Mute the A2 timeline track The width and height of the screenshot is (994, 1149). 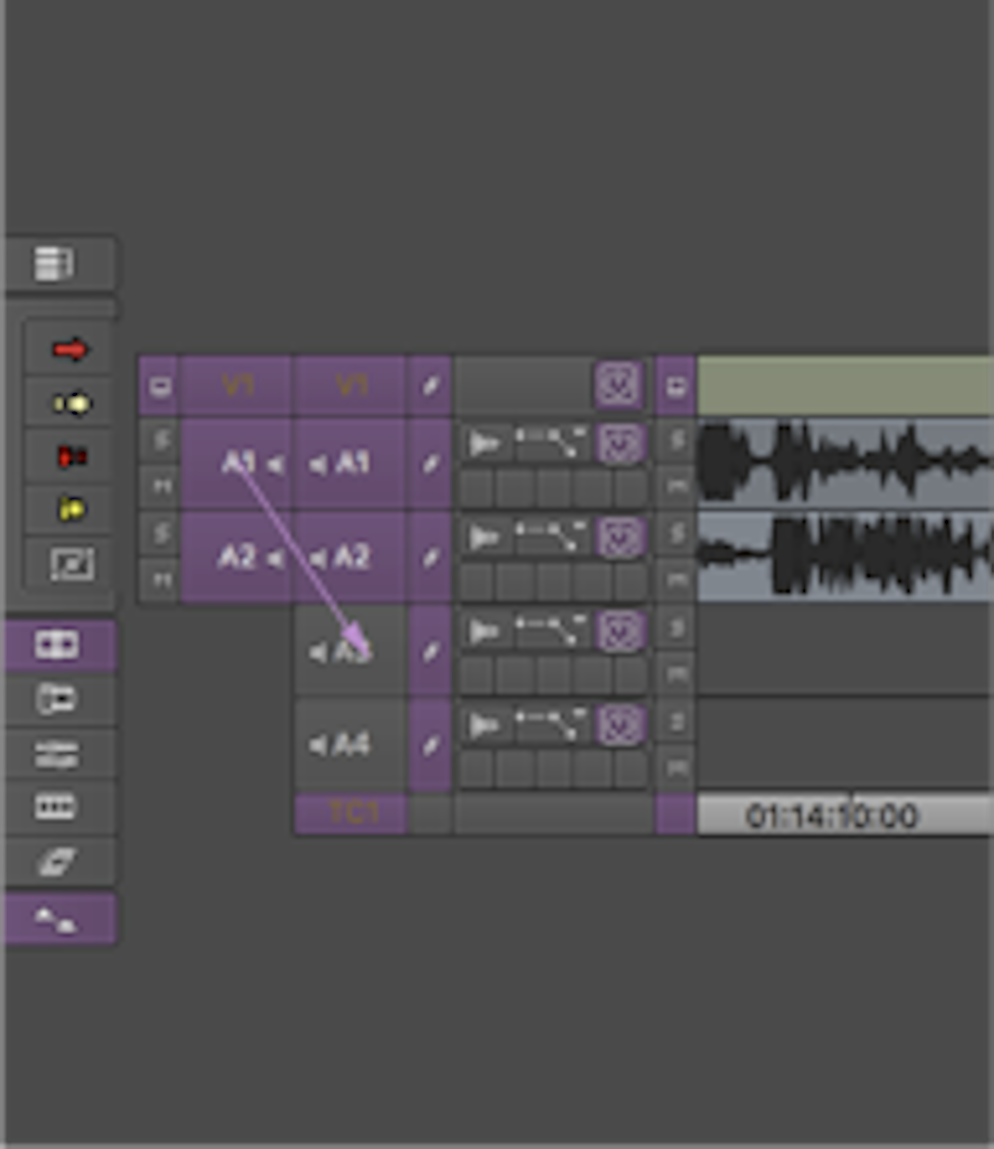[x=677, y=579]
